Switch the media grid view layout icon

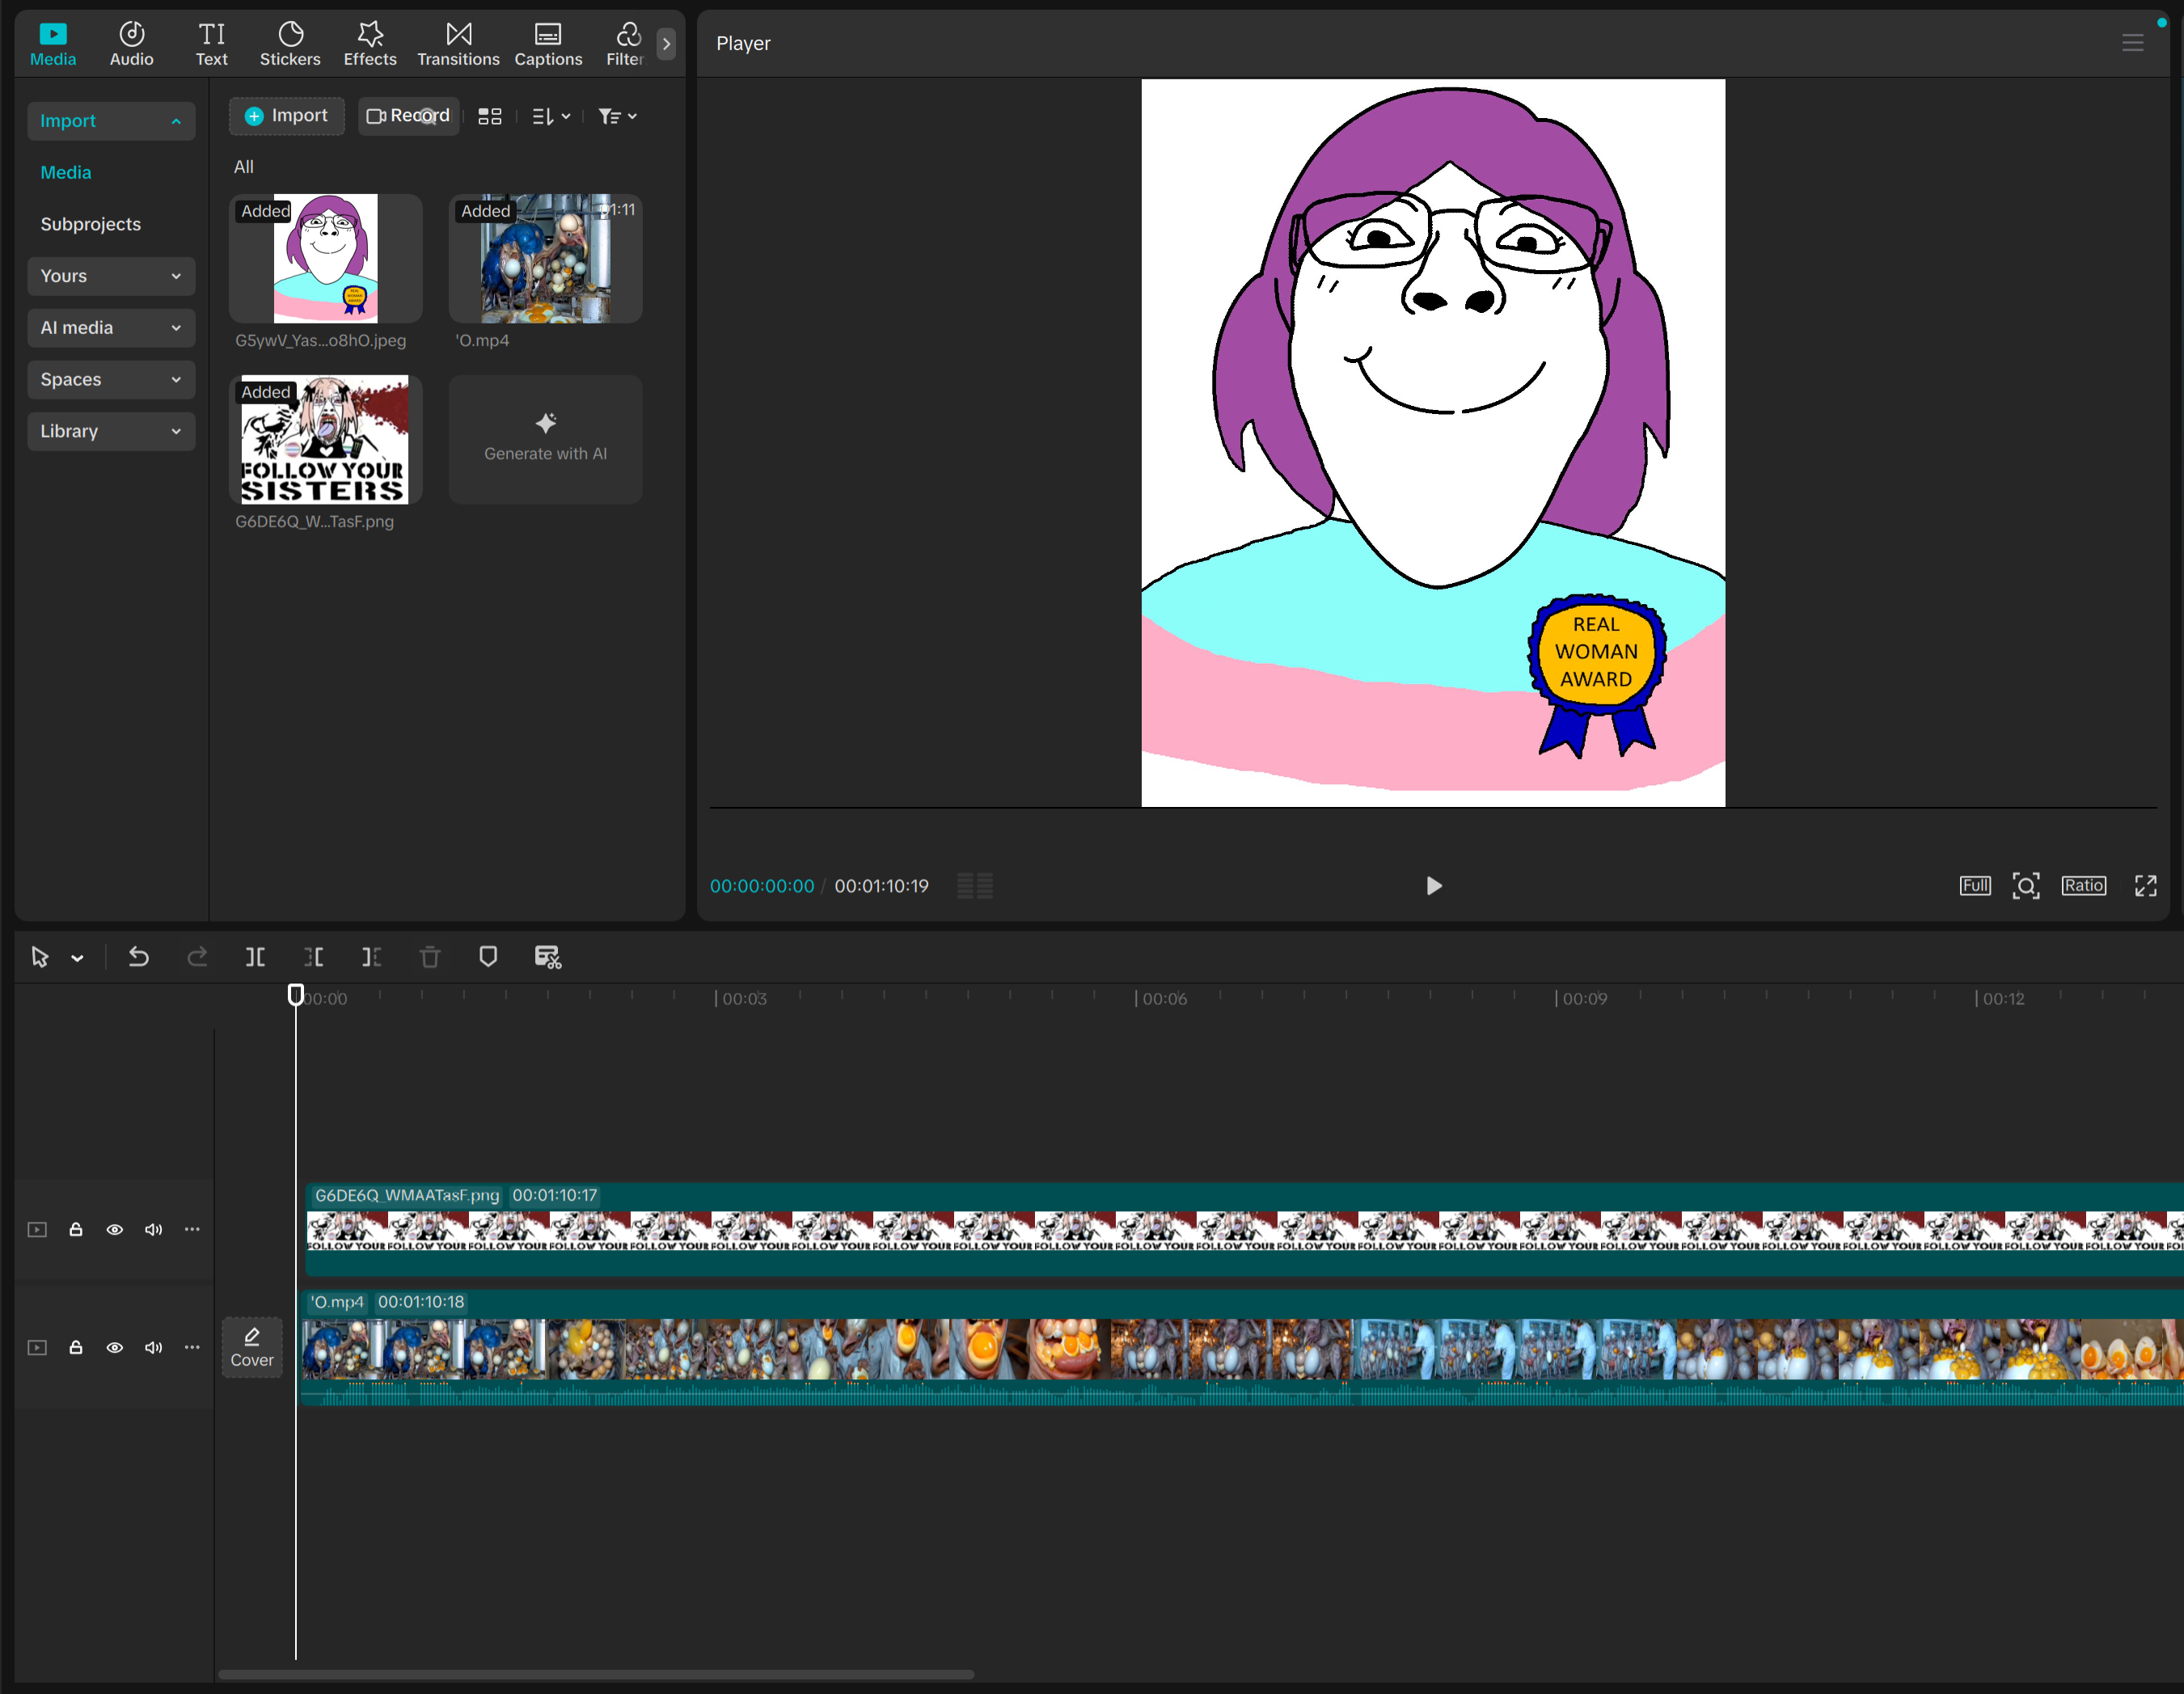(x=490, y=117)
